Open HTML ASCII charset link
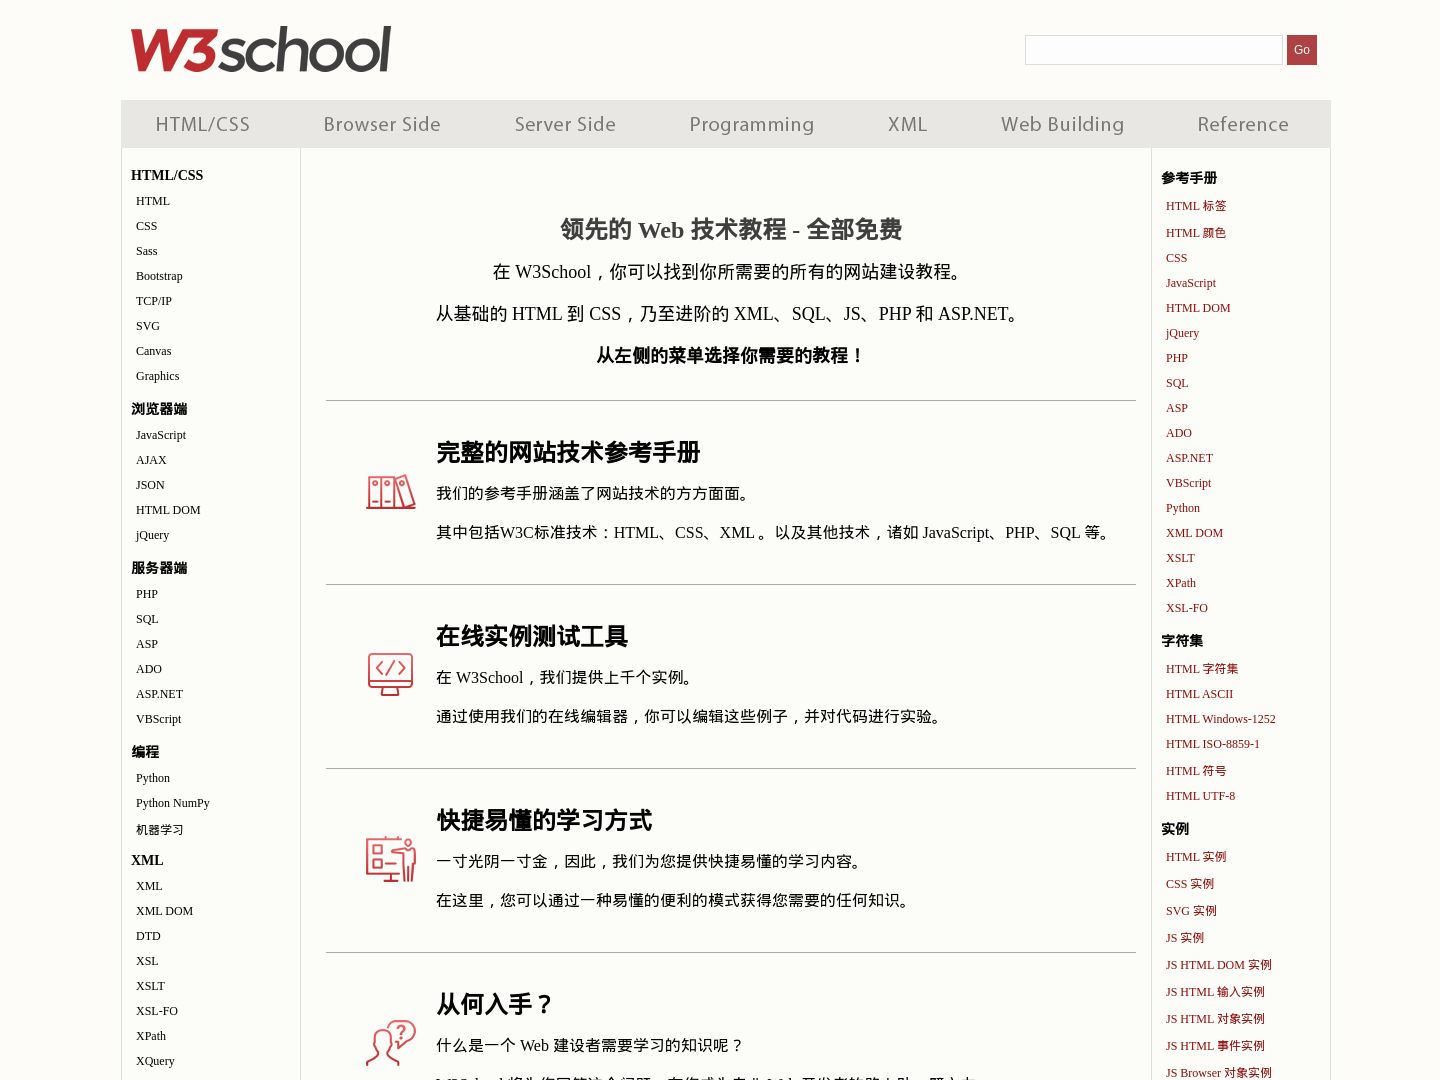Image resolution: width=1440 pixels, height=1080 pixels. point(1199,694)
